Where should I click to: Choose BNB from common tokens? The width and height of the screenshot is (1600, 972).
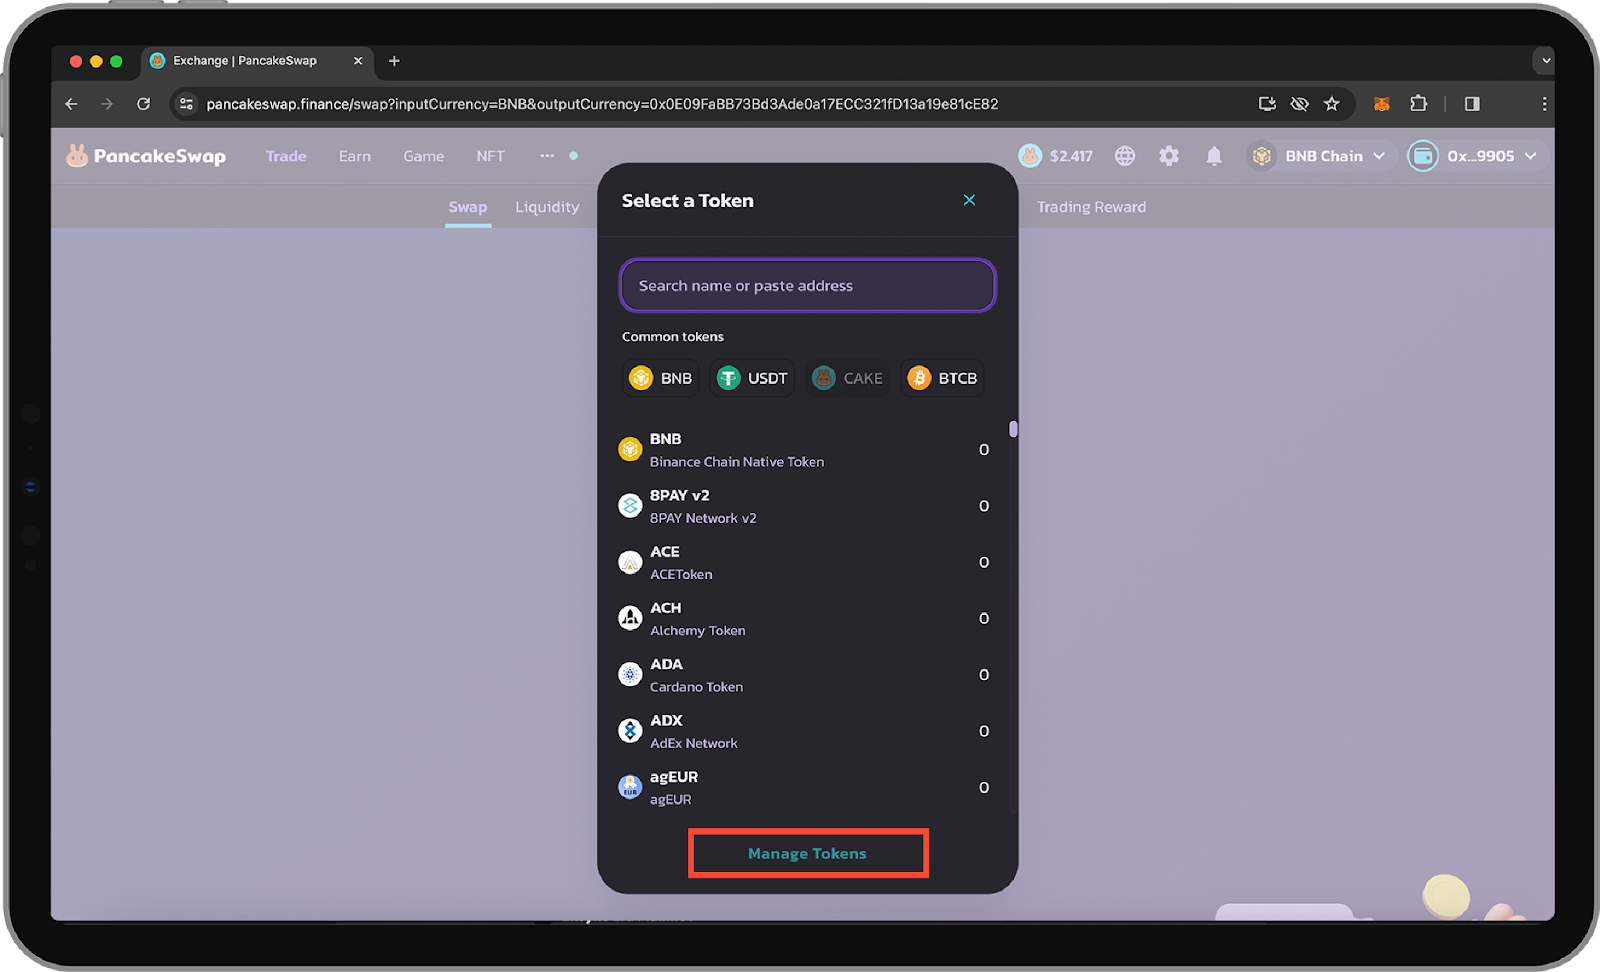click(661, 378)
